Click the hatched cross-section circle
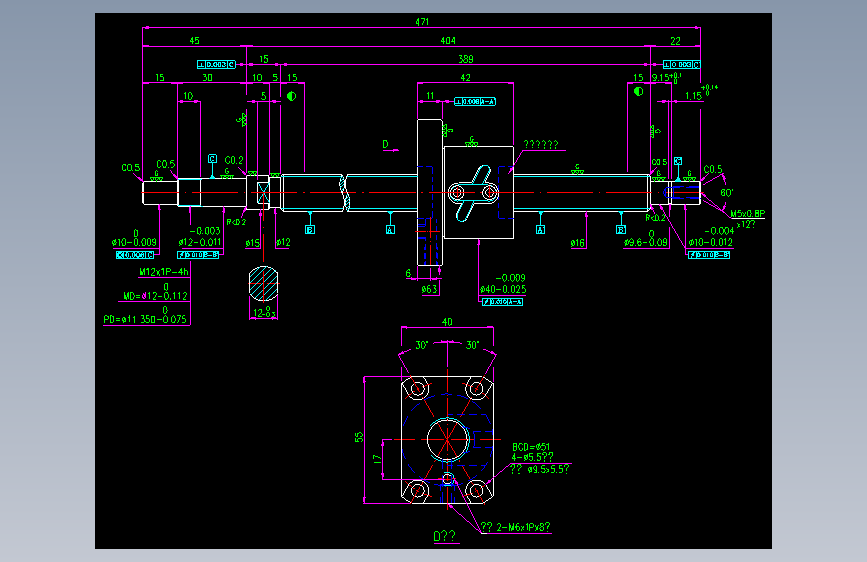 coord(263,283)
